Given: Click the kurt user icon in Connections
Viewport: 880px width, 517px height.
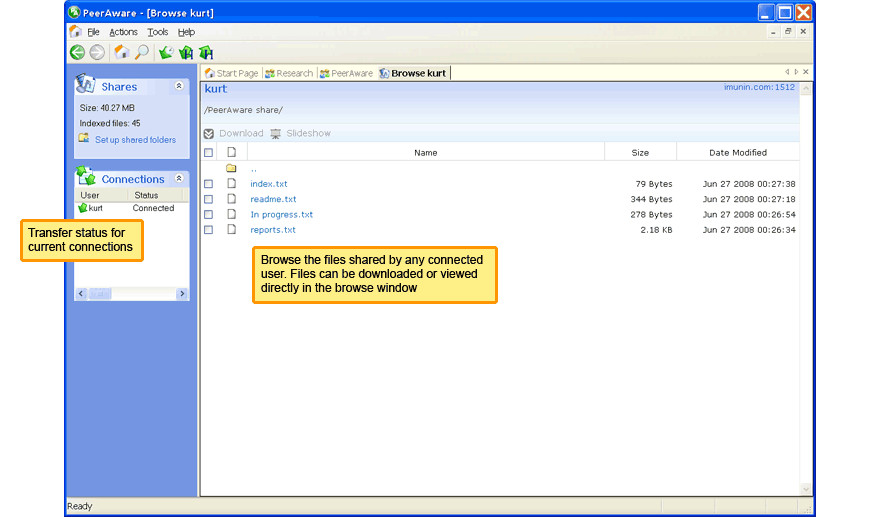Looking at the screenshot, I should (83, 208).
